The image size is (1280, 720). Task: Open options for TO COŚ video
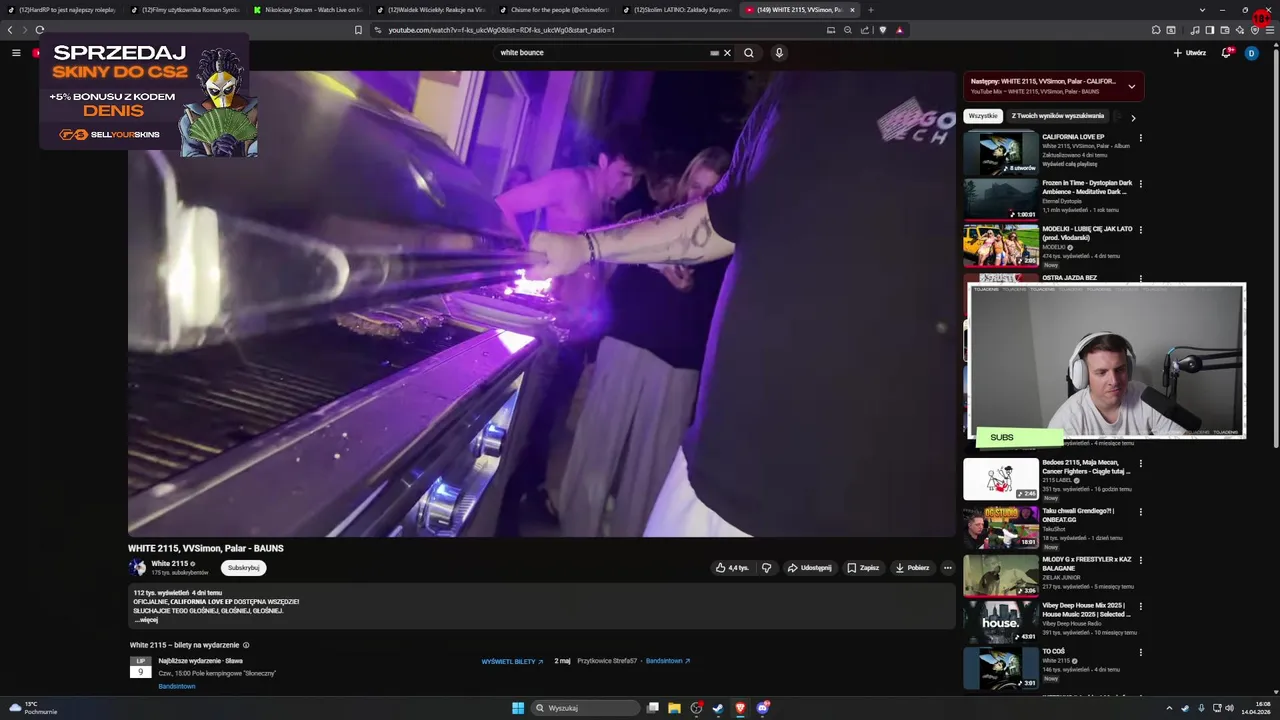(x=1140, y=653)
